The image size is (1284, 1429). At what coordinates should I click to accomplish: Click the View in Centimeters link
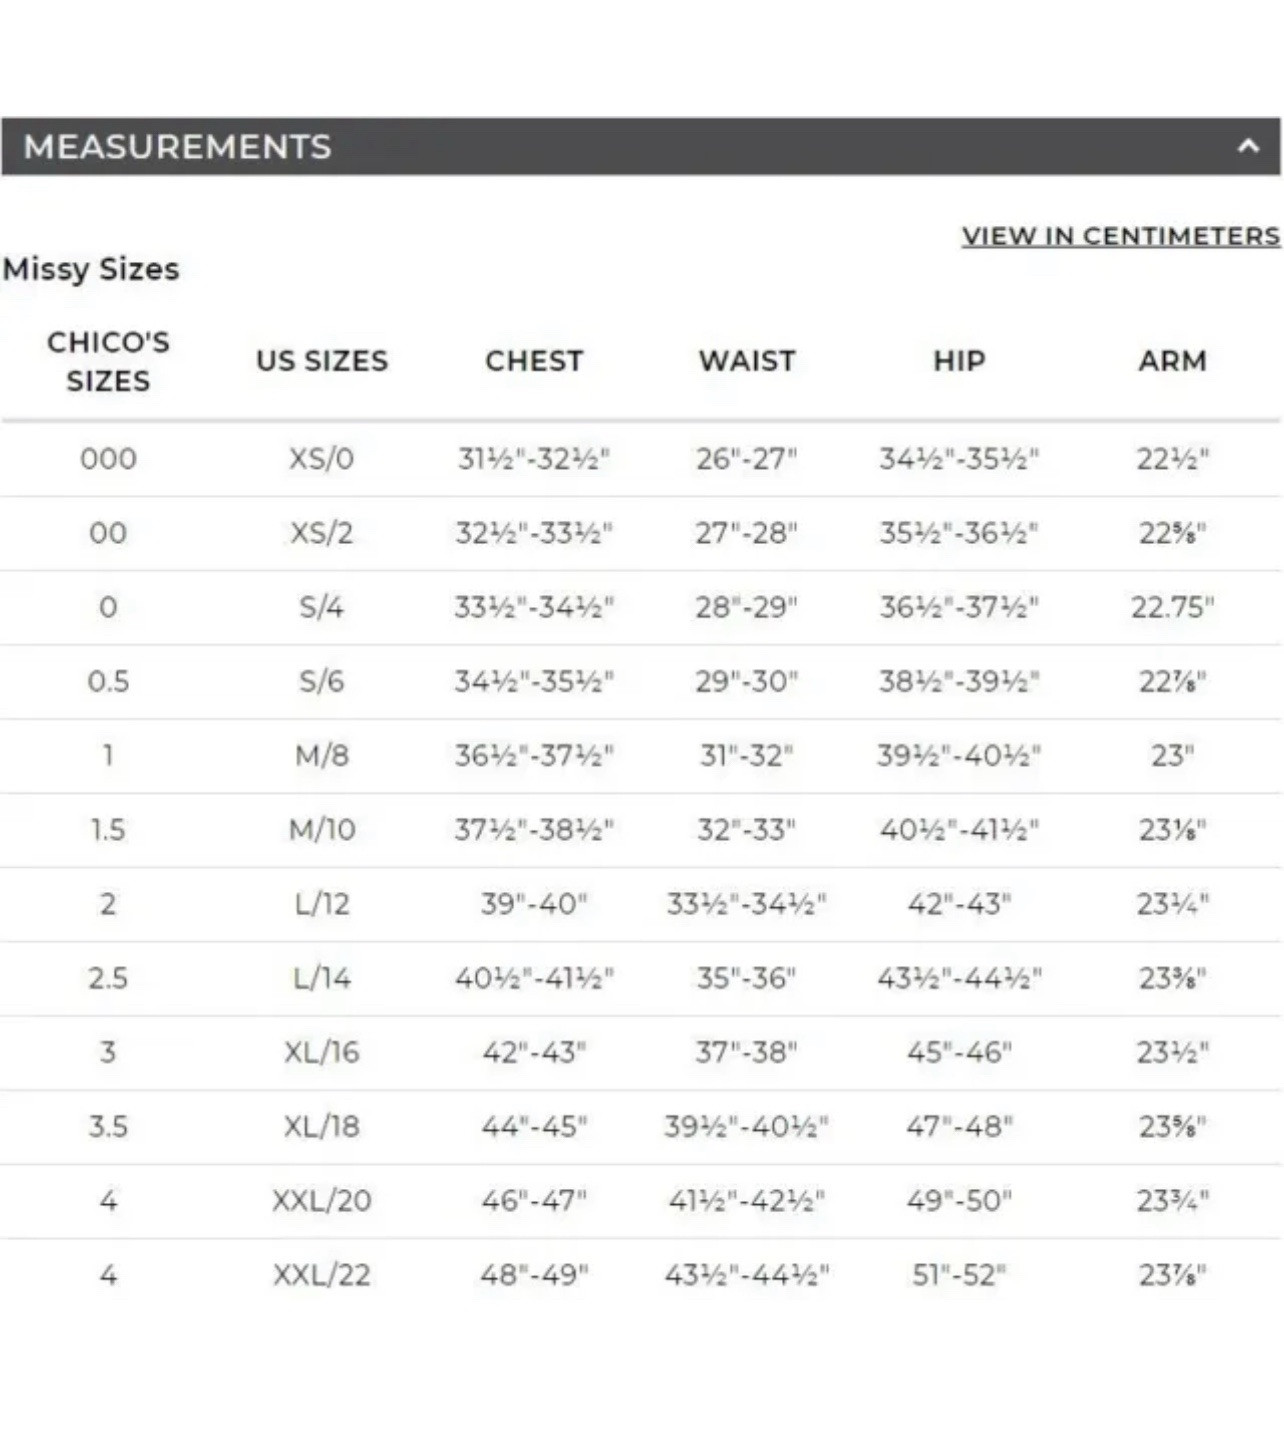click(1120, 236)
